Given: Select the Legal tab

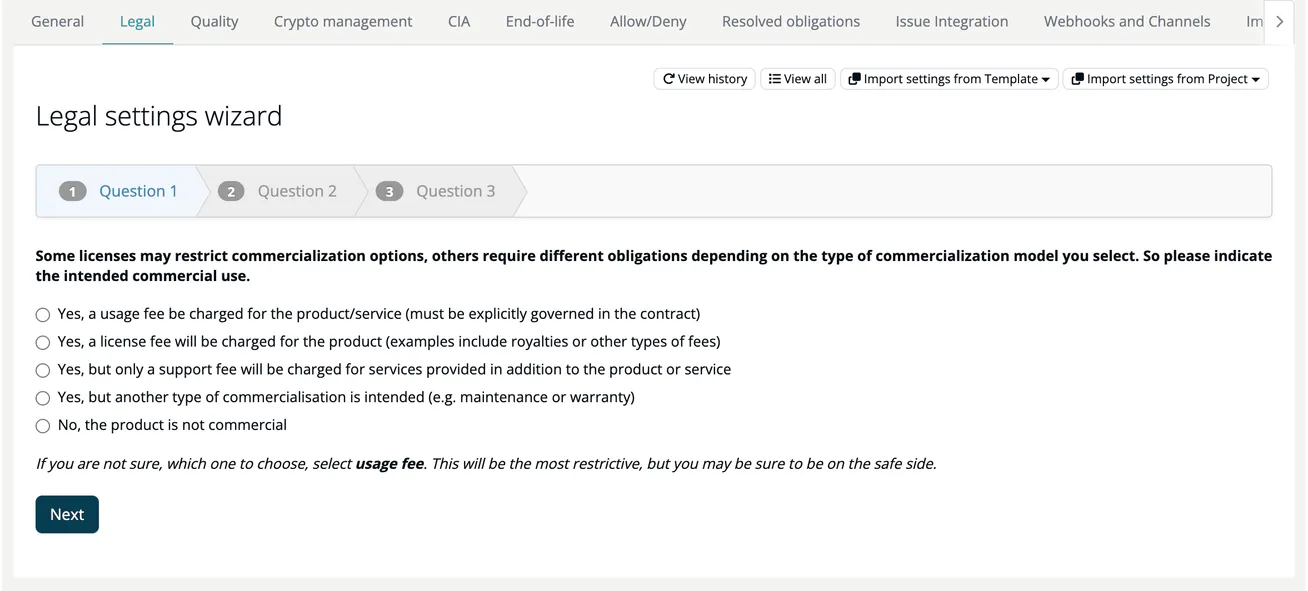Looking at the screenshot, I should point(137,21).
